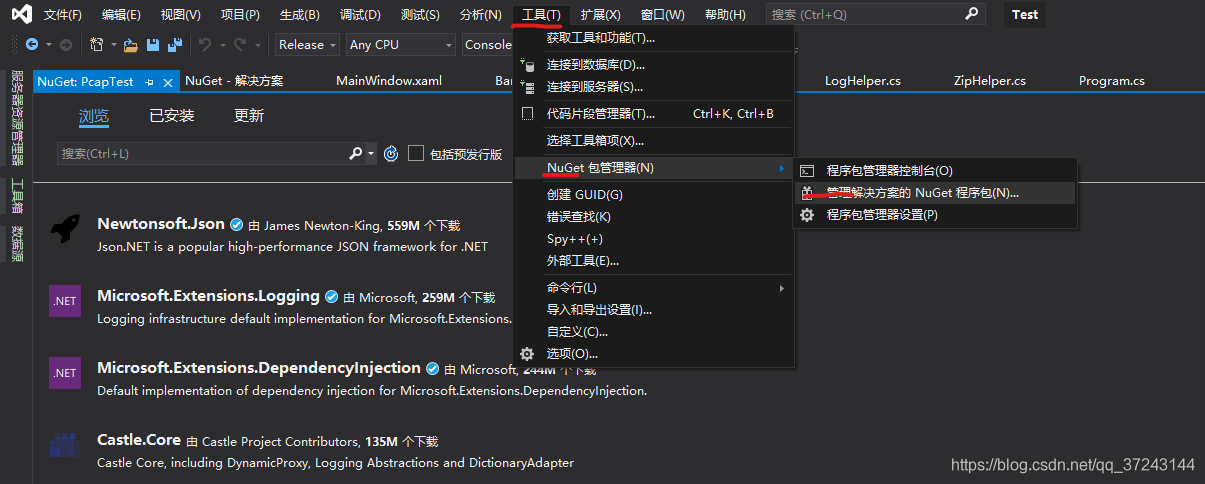The image size is (1205, 484).
Task: Toggle the 包括预发行版 checkbox
Action: [416, 154]
